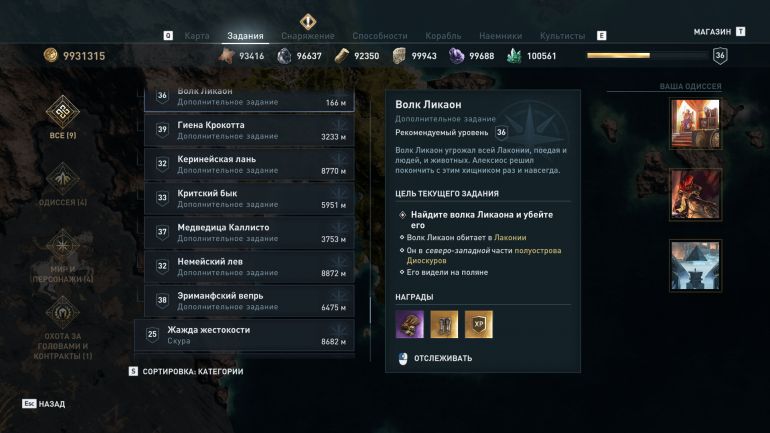The height and width of the screenshot is (433, 770).
Task: Click the experience progress bar
Action: click(647, 55)
